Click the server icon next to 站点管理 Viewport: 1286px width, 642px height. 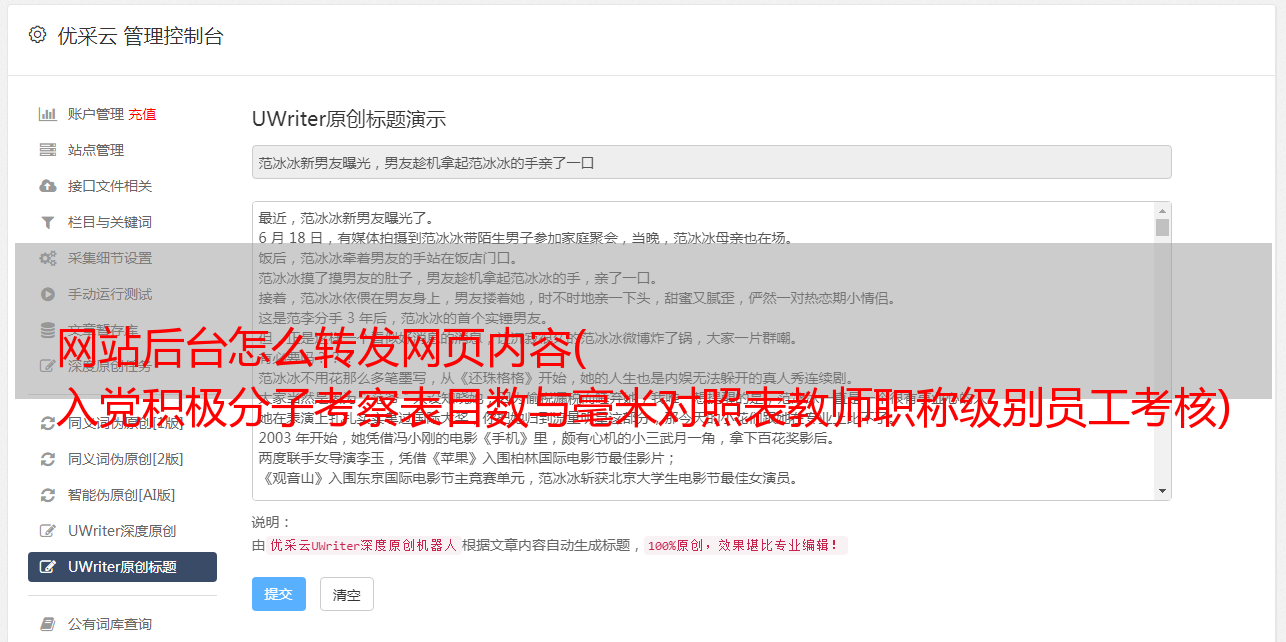pyautogui.click(x=47, y=150)
